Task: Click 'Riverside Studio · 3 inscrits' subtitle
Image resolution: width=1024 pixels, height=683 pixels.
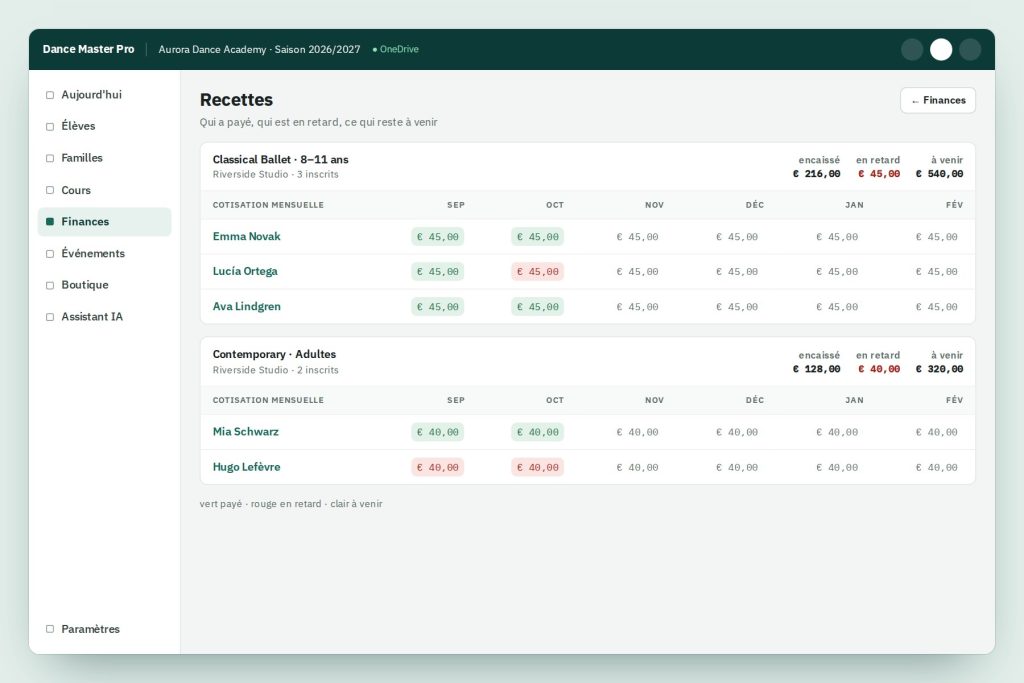Action: click(276, 174)
